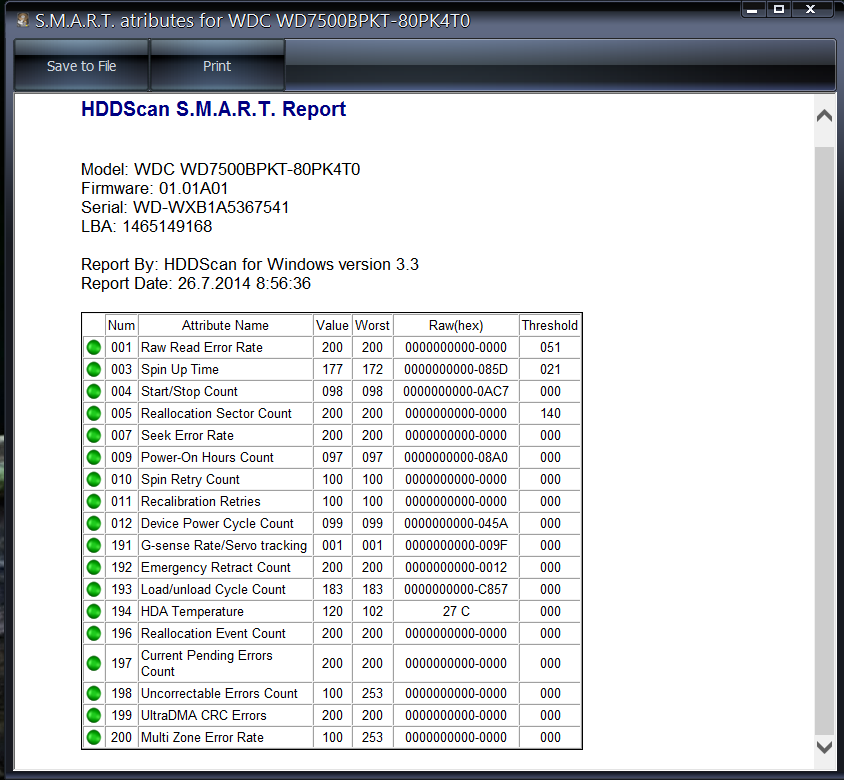Click Raw Read Error Rate attribute name

(202, 347)
